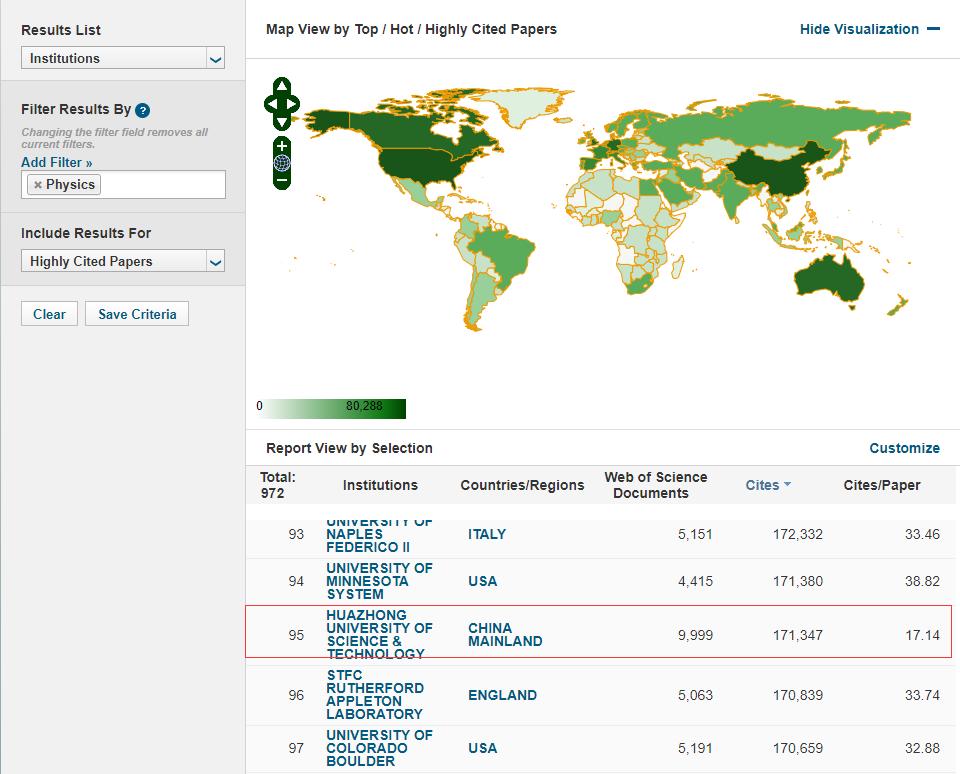Screen dimensions: 960x774
Task: Click the Add Filter link
Action: [56, 162]
